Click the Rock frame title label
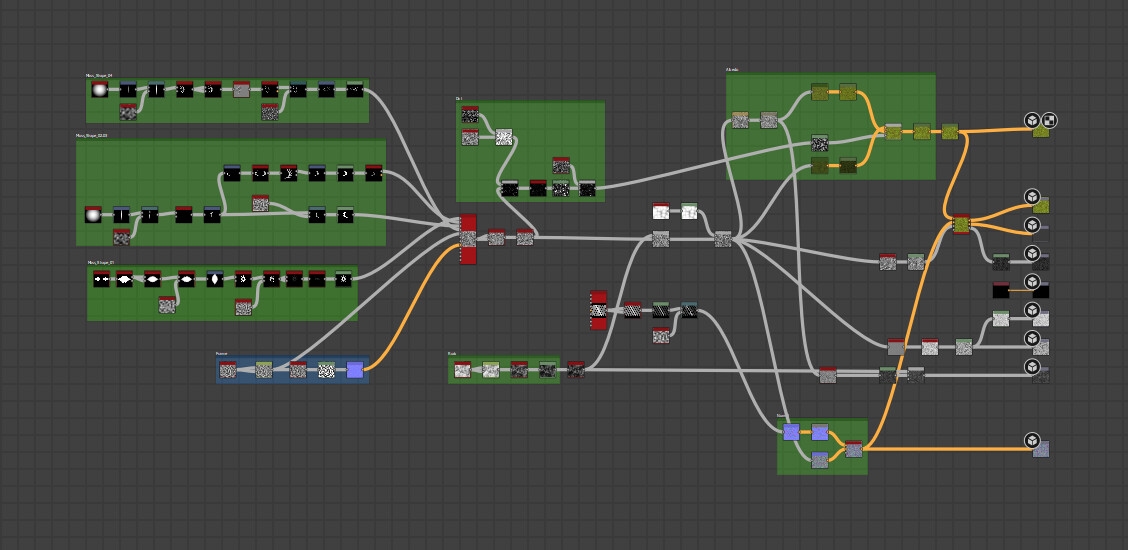This screenshot has width=1128, height=550. pos(452,353)
